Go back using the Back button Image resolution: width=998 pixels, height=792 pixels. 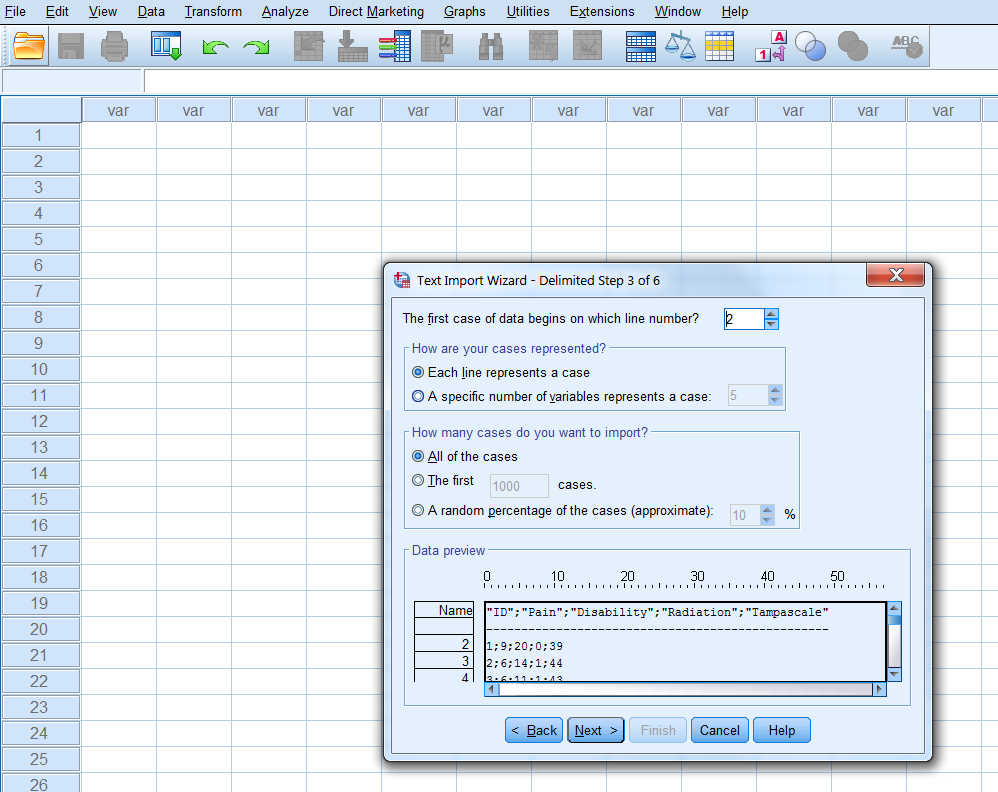534,730
